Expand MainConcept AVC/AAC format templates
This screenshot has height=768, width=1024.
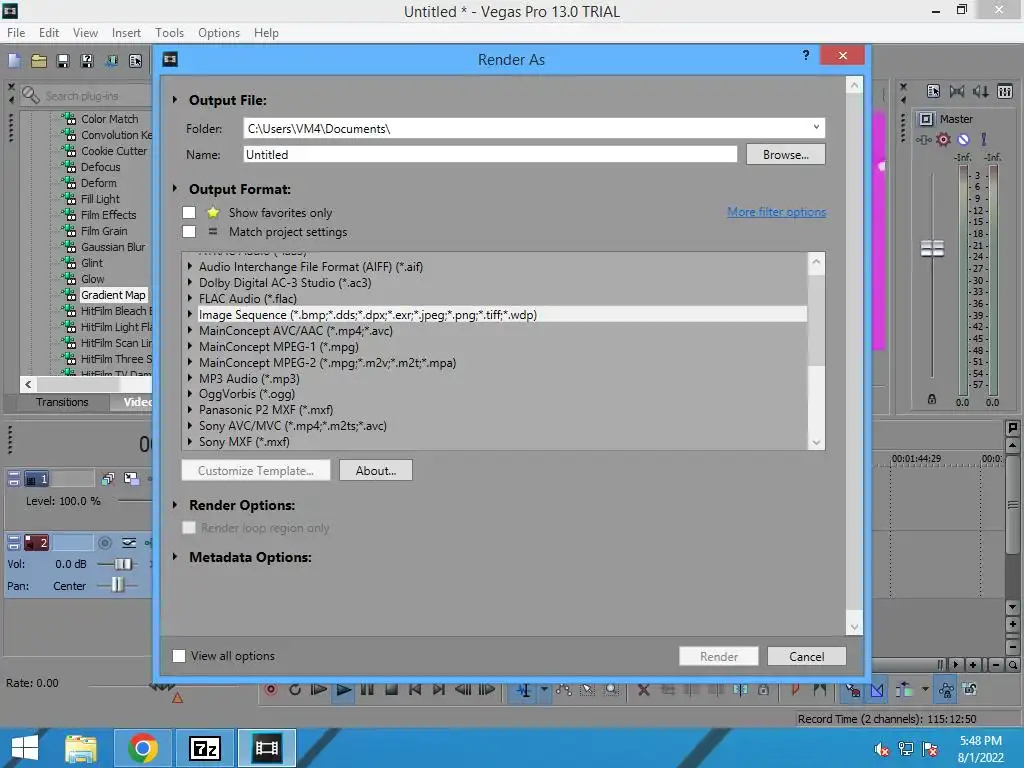click(x=190, y=330)
